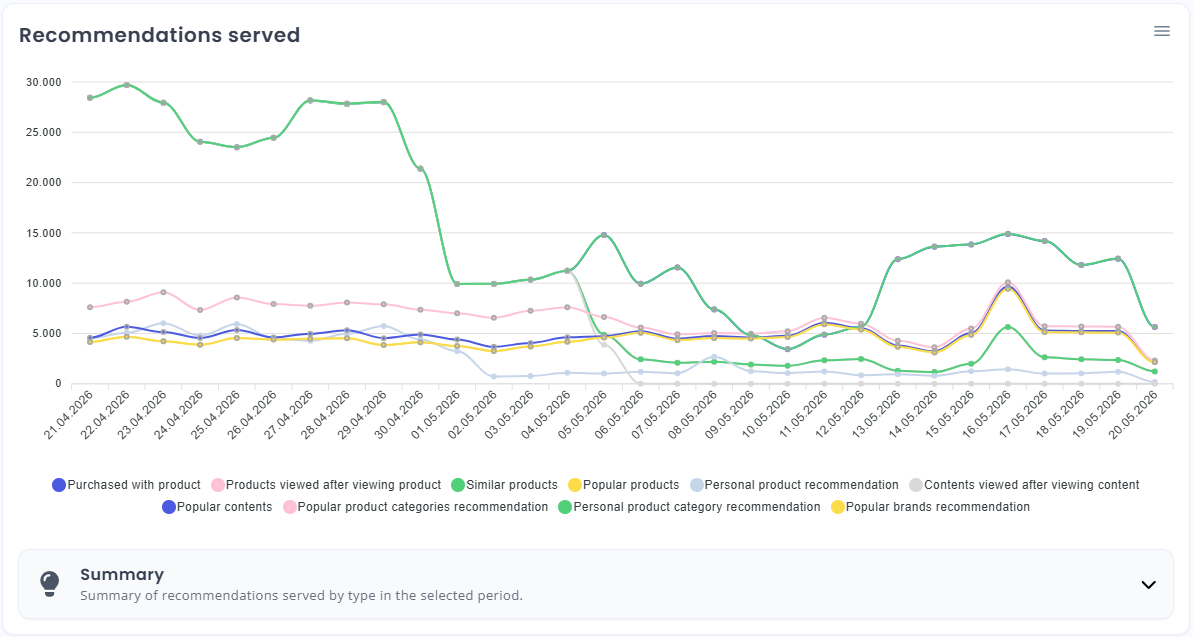Select Similar products data point on 22.04.2026
Screen dimensions: 1193x637
(126, 85)
